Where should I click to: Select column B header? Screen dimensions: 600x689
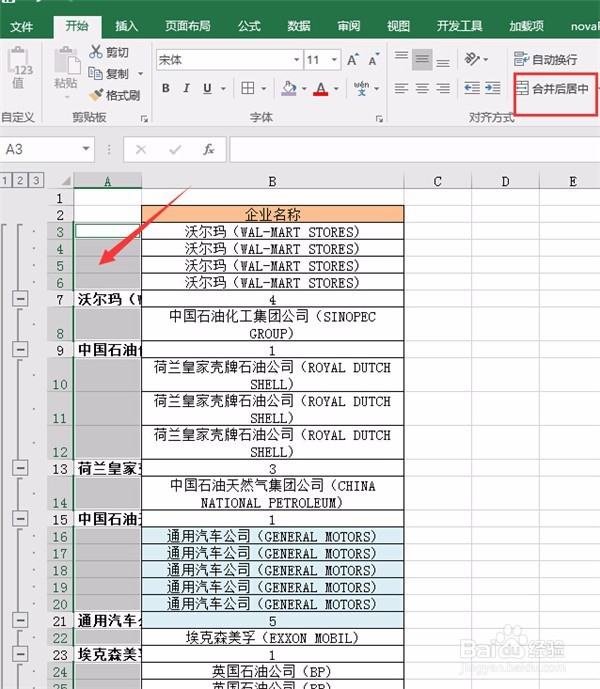(x=273, y=181)
